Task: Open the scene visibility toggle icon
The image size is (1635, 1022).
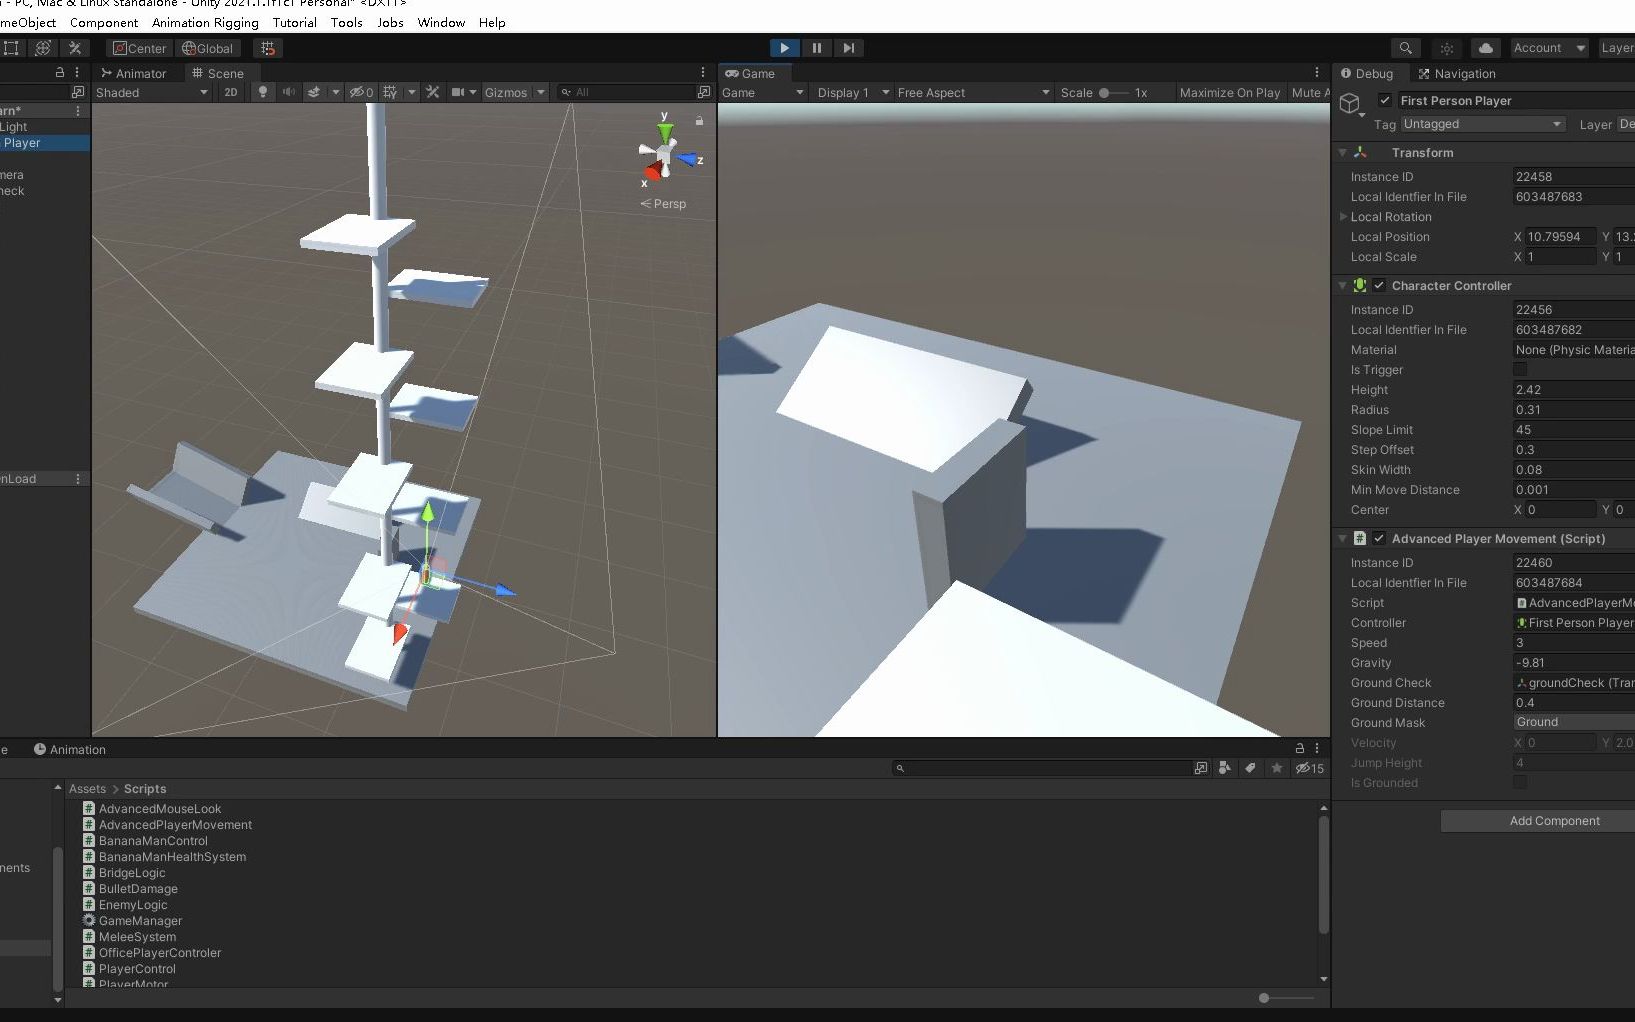Action: (358, 92)
